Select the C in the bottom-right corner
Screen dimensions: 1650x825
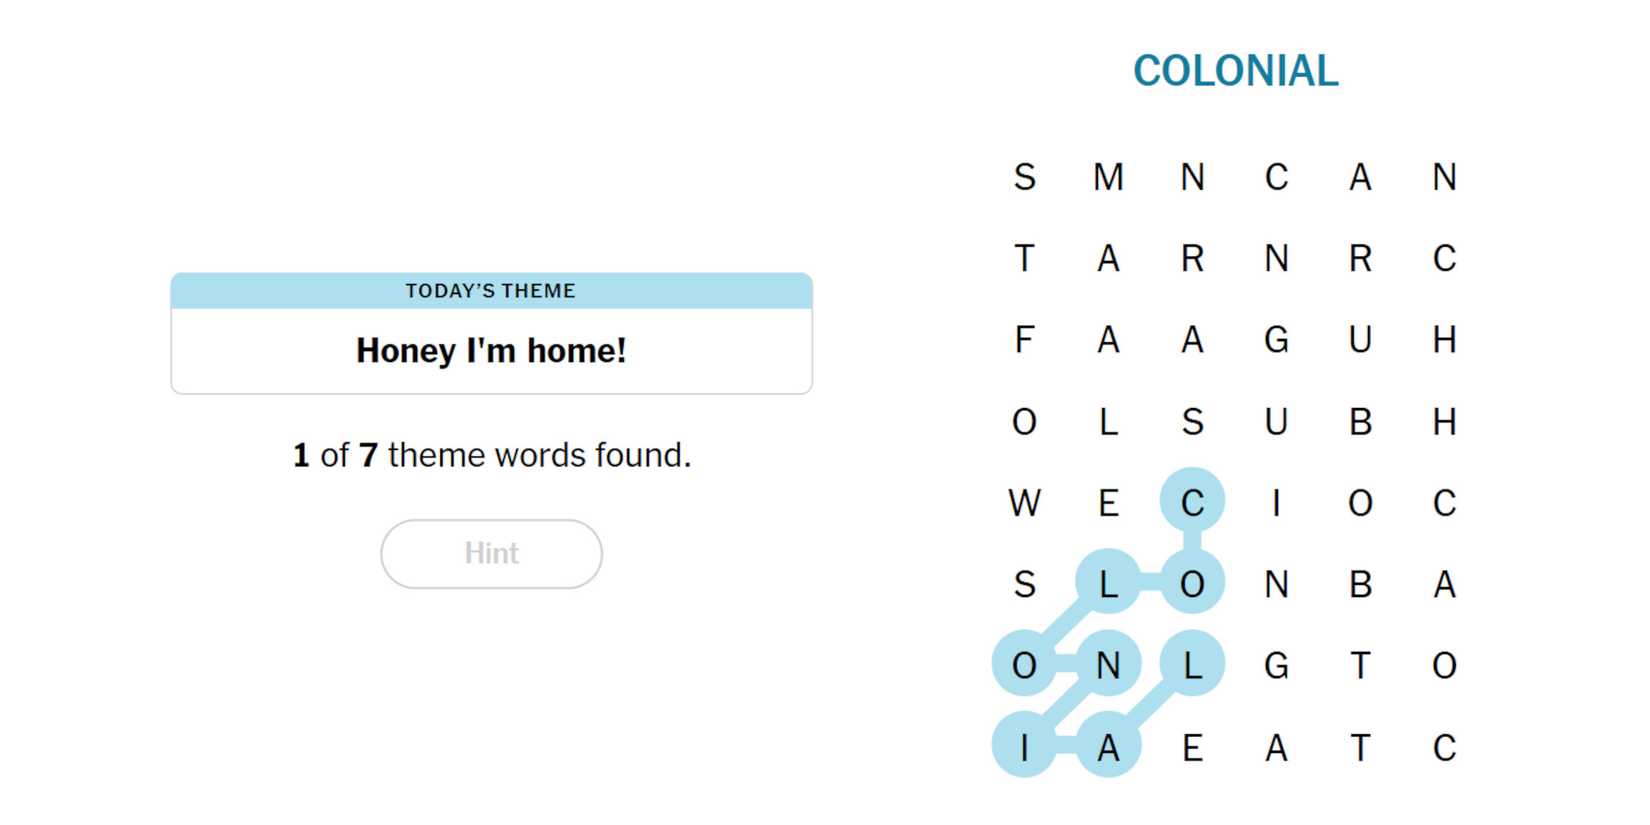point(1444,747)
